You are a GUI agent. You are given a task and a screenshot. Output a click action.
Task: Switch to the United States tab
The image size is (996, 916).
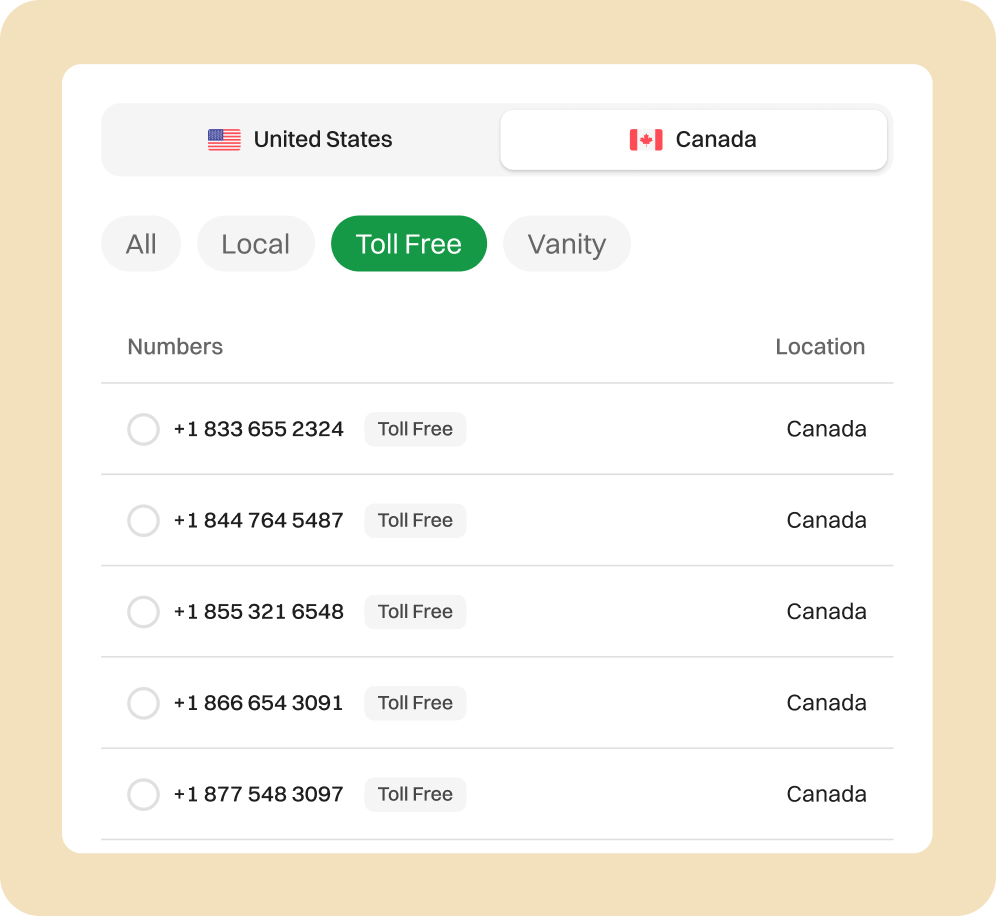pos(301,140)
